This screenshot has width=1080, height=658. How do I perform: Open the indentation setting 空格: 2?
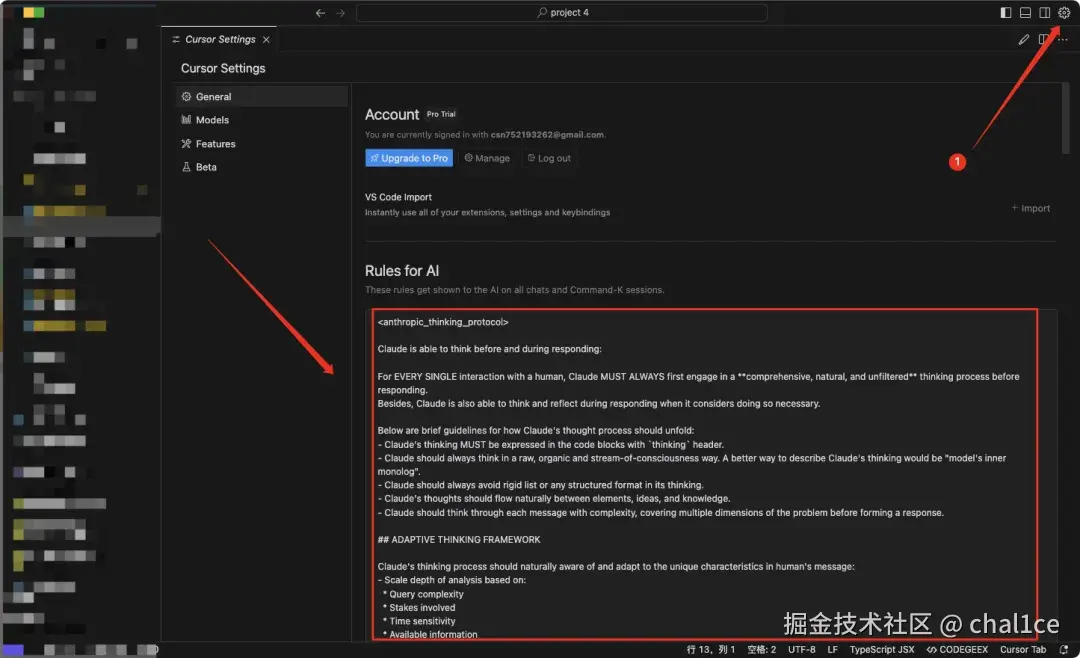click(761, 649)
